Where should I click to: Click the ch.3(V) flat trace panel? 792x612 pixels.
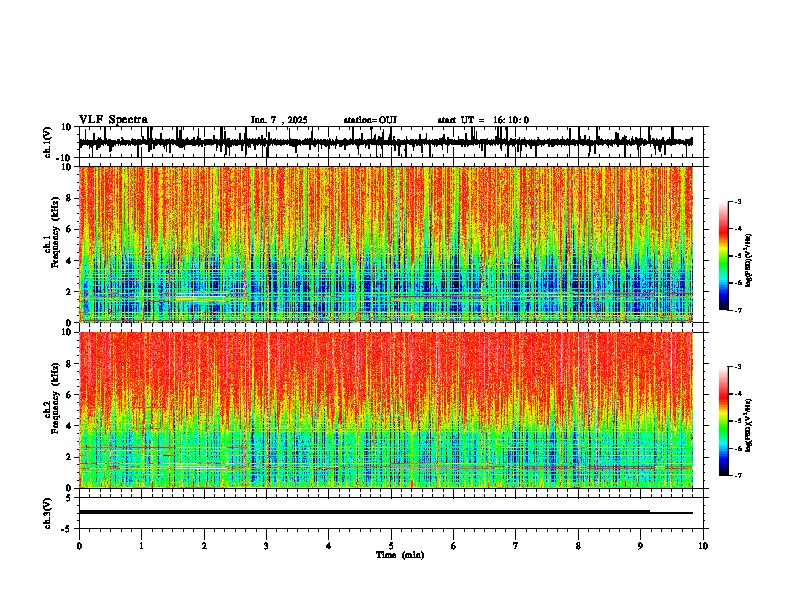[393, 513]
